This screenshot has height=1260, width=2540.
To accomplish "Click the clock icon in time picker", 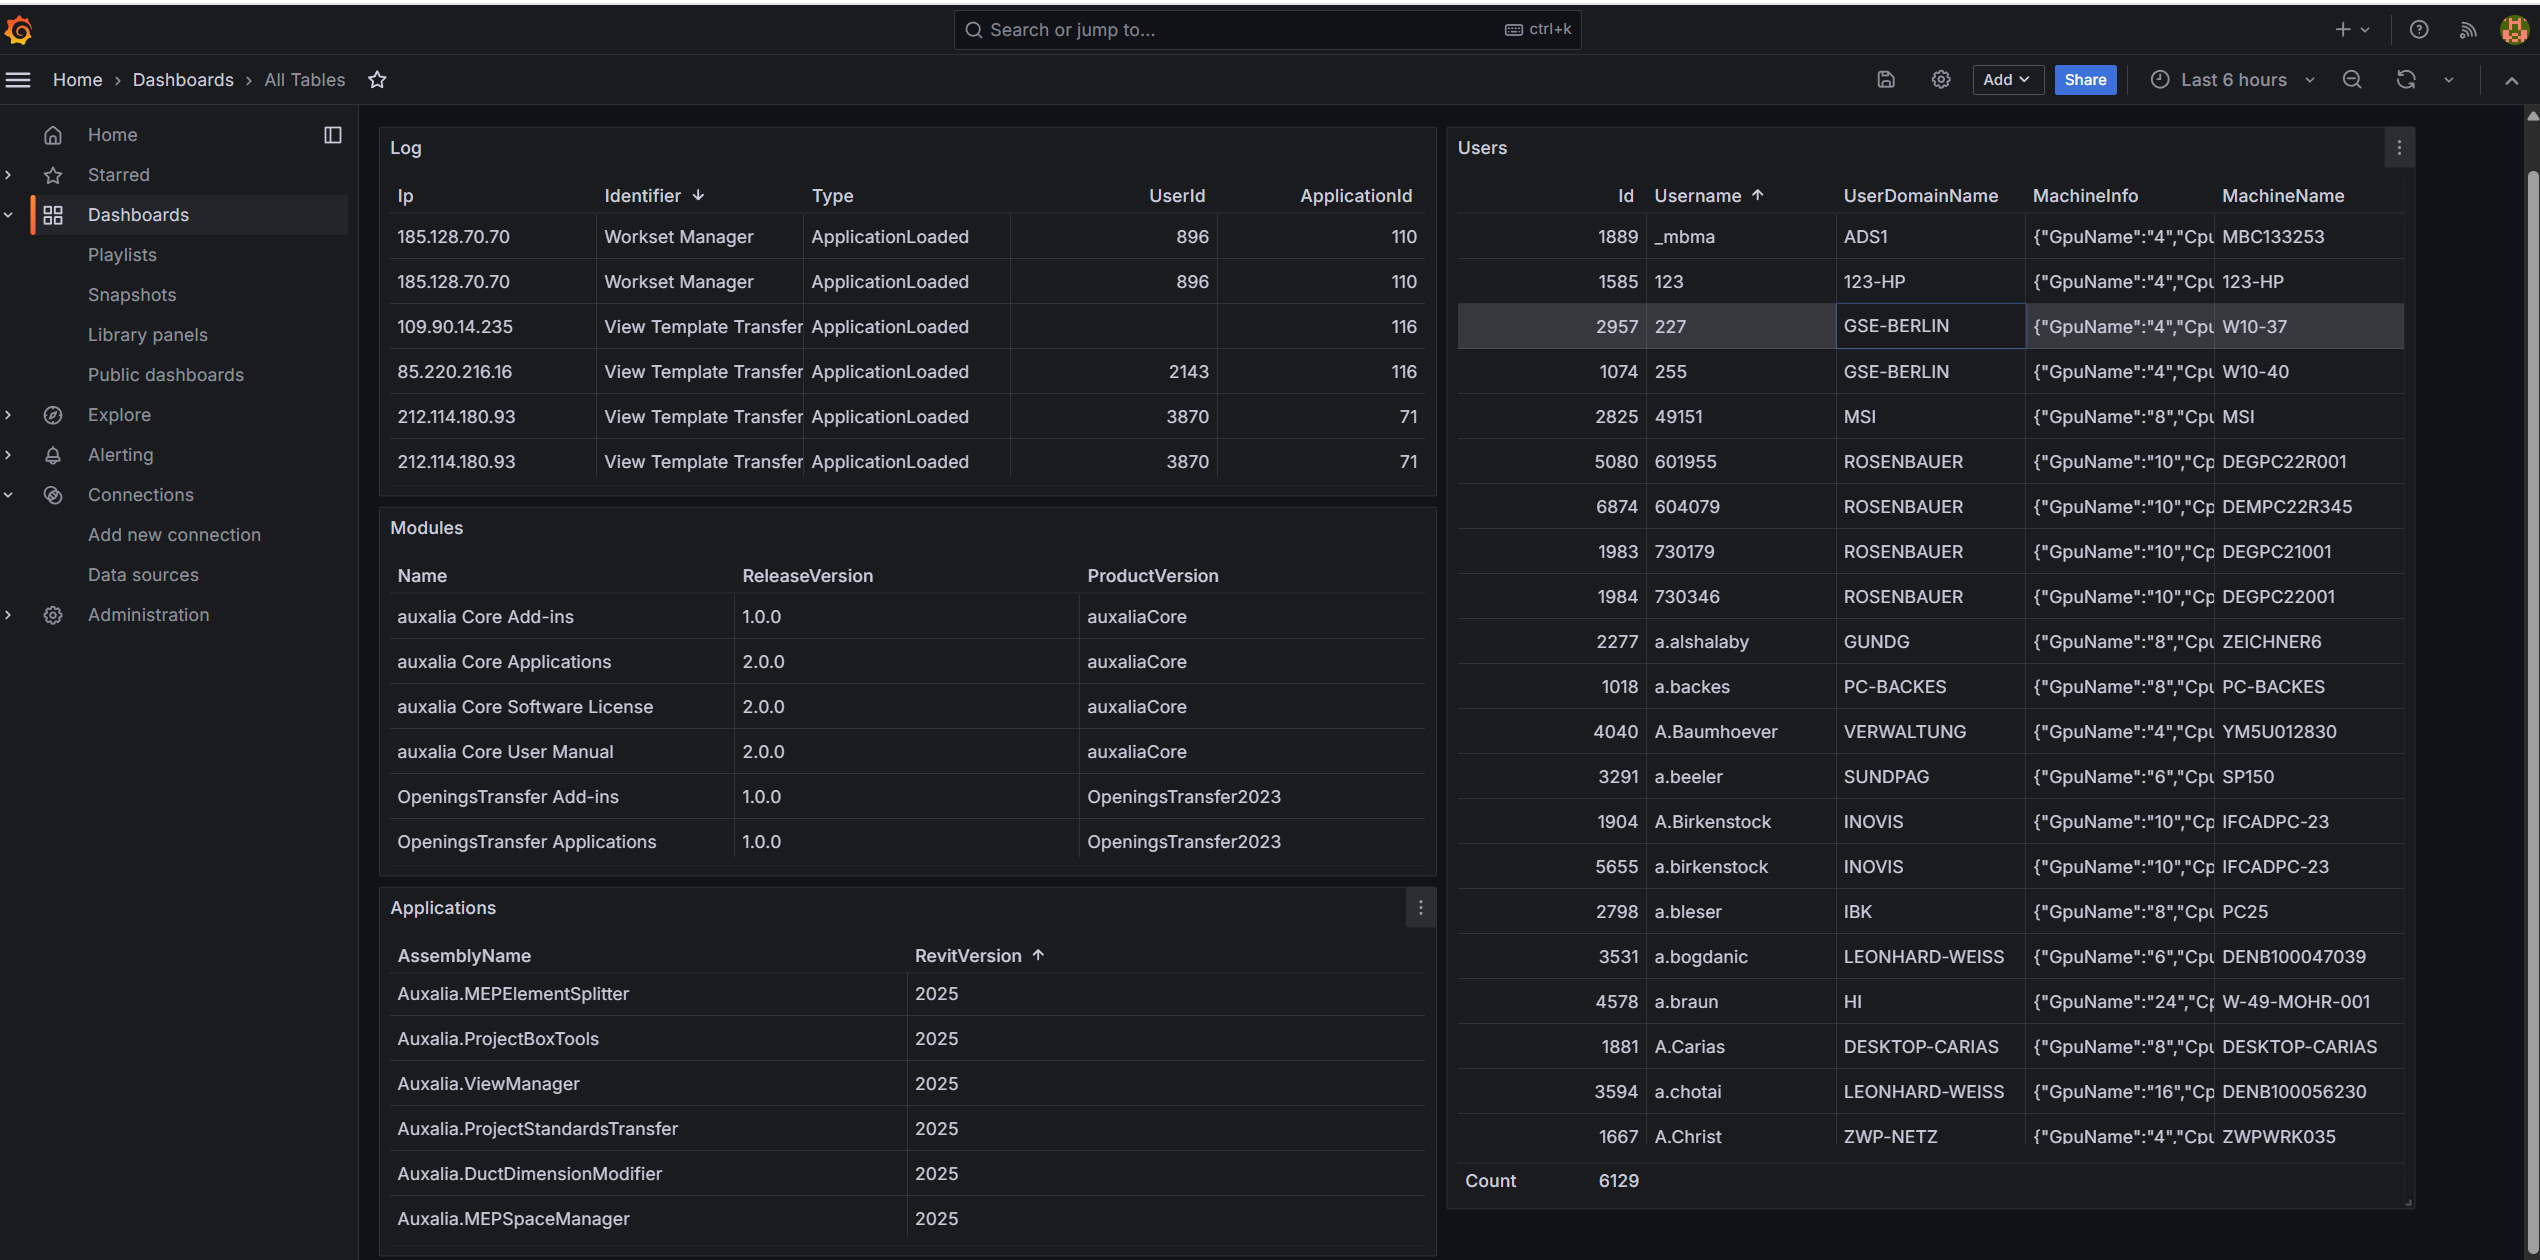I will point(2160,80).
